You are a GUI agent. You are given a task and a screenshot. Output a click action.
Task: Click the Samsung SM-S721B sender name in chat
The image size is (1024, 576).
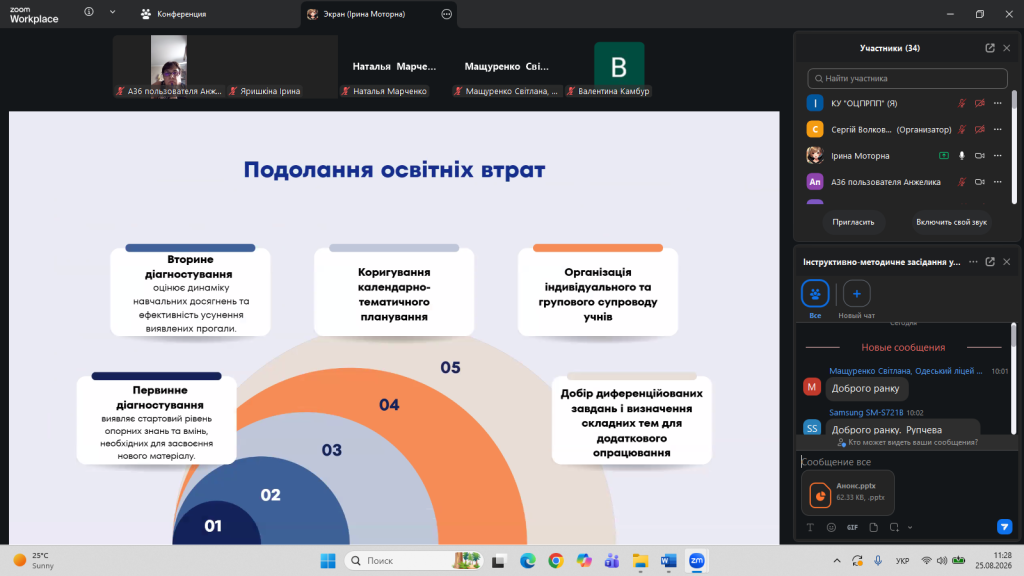coord(866,413)
